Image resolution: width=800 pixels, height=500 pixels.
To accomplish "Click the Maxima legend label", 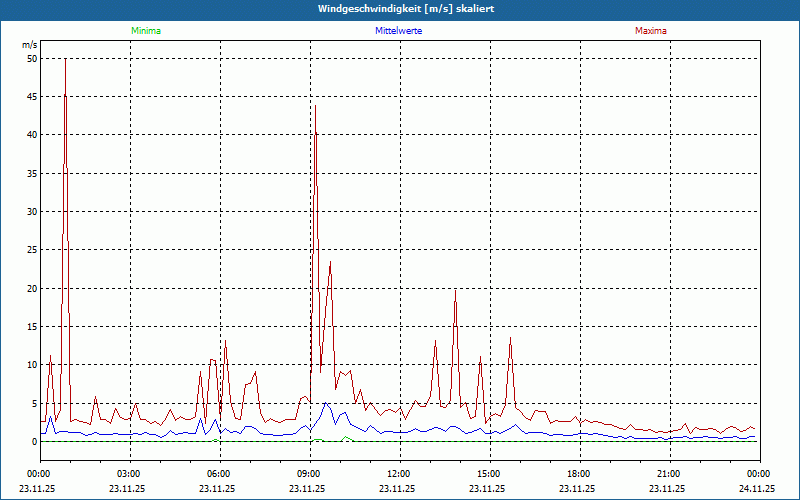I will [651, 31].
